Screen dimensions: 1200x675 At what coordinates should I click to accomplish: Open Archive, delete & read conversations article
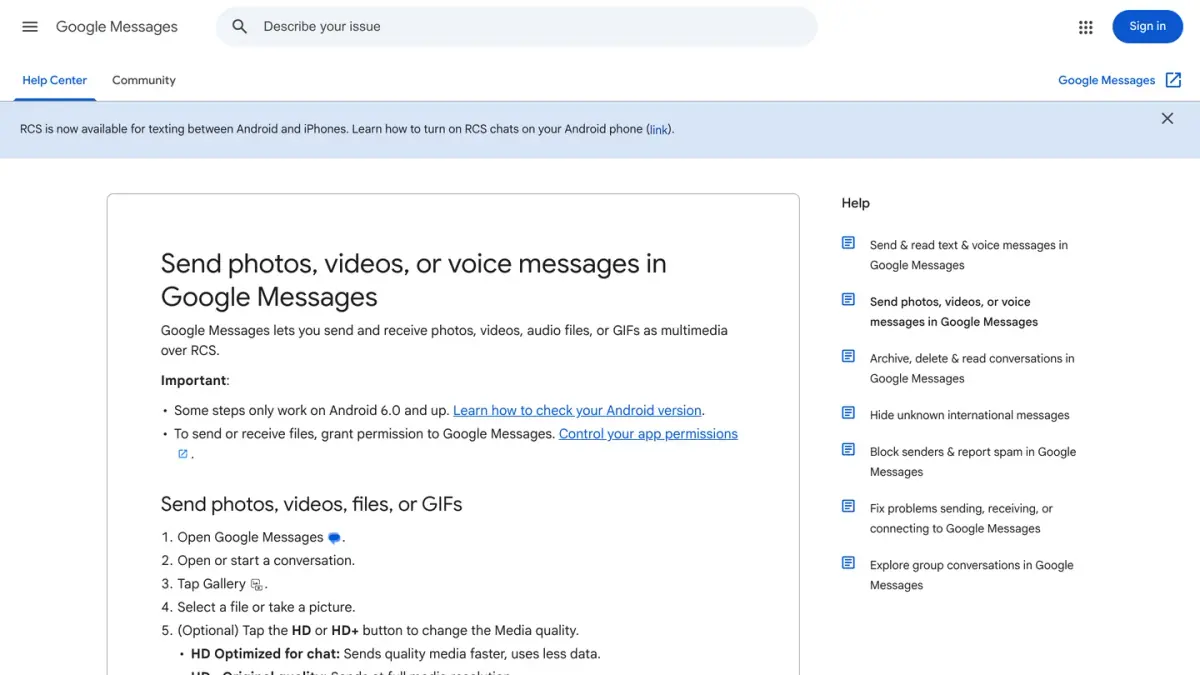coord(972,368)
